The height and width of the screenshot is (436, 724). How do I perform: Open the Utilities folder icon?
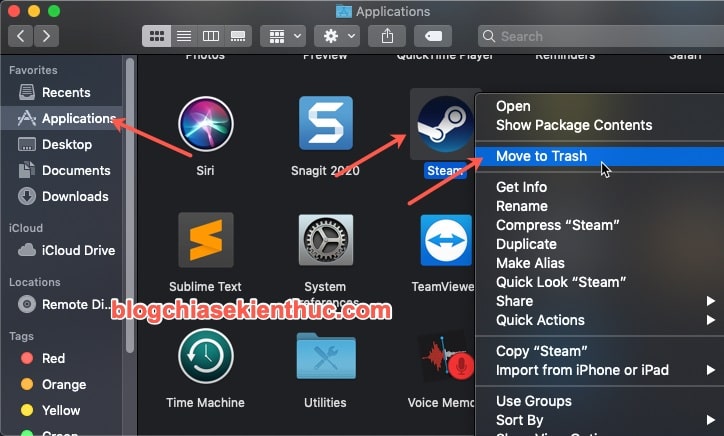pyautogui.click(x=326, y=356)
